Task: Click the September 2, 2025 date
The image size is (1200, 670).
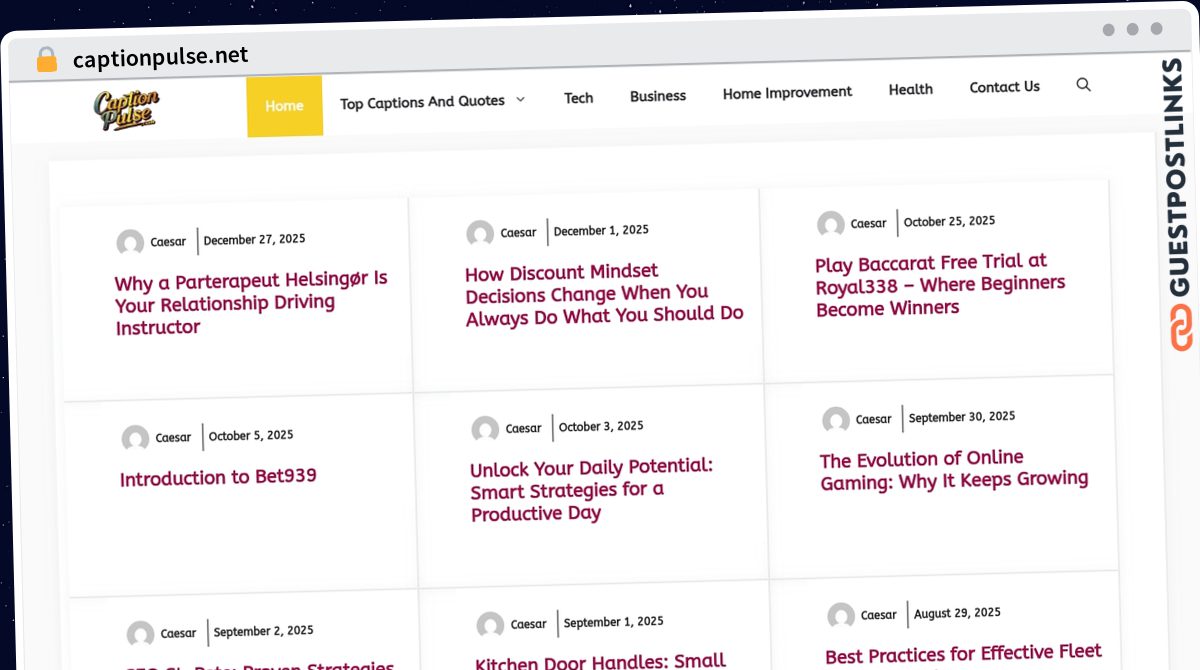Action: [x=263, y=632]
